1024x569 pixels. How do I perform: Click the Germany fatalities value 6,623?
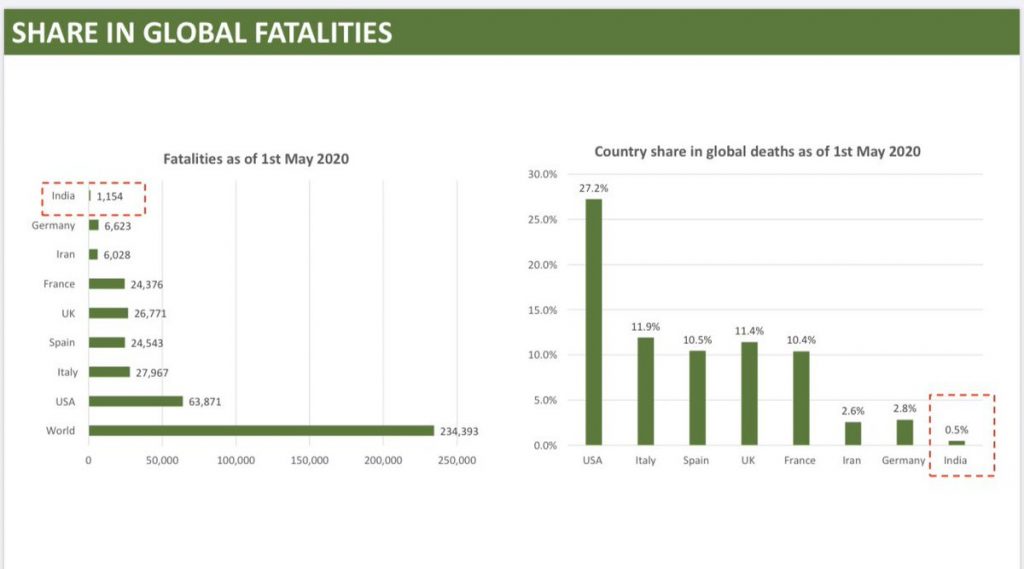click(x=118, y=226)
